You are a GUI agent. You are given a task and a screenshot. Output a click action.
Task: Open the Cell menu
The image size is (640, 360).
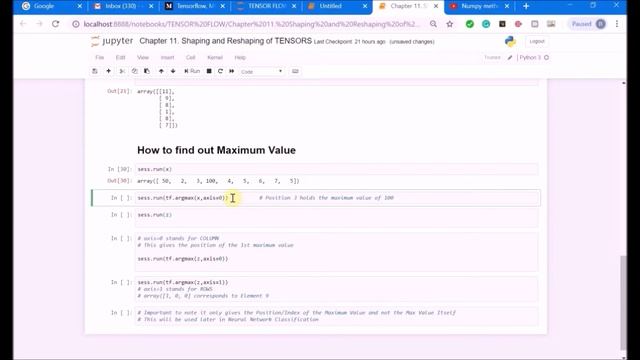tap(191, 58)
